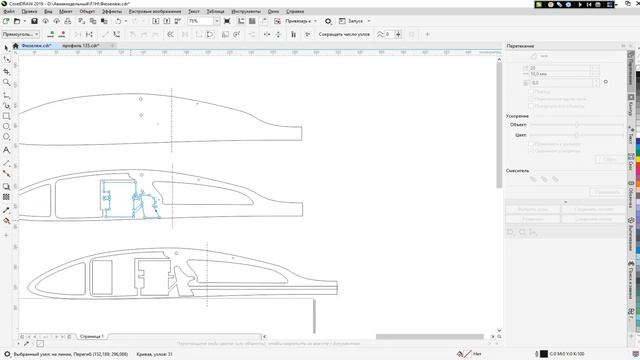
Task: Expand the collapse arrow in Перетекание docker
Action: point(566,202)
